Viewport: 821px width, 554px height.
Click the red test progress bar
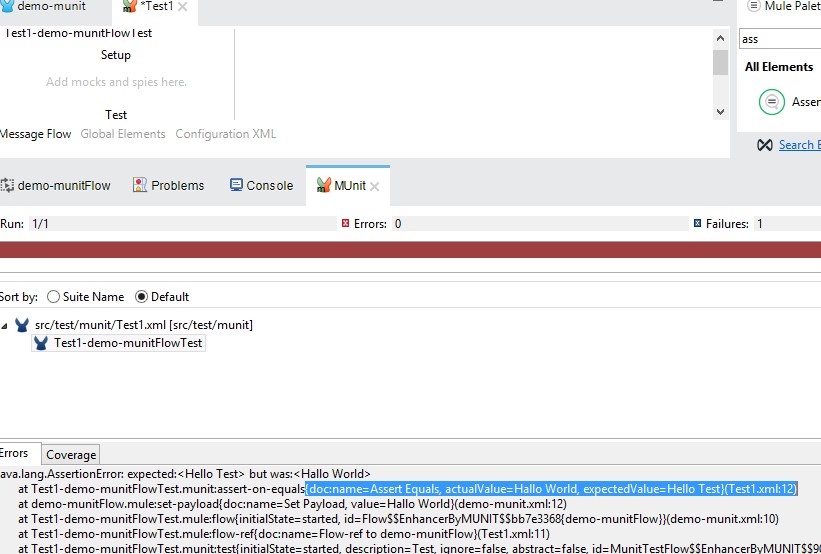pyautogui.click(x=410, y=250)
